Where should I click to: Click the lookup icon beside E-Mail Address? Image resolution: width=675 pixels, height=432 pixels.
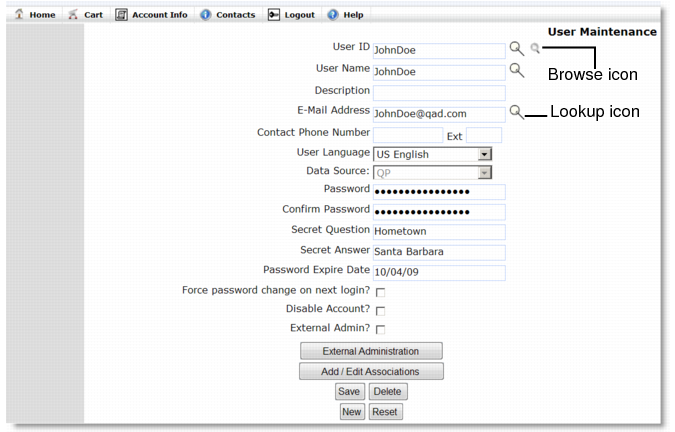pyautogui.click(x=517, y=112)
